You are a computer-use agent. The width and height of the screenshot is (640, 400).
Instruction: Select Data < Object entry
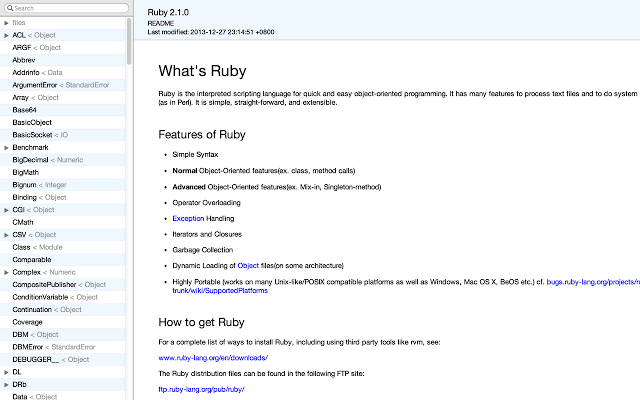(62, 396)
